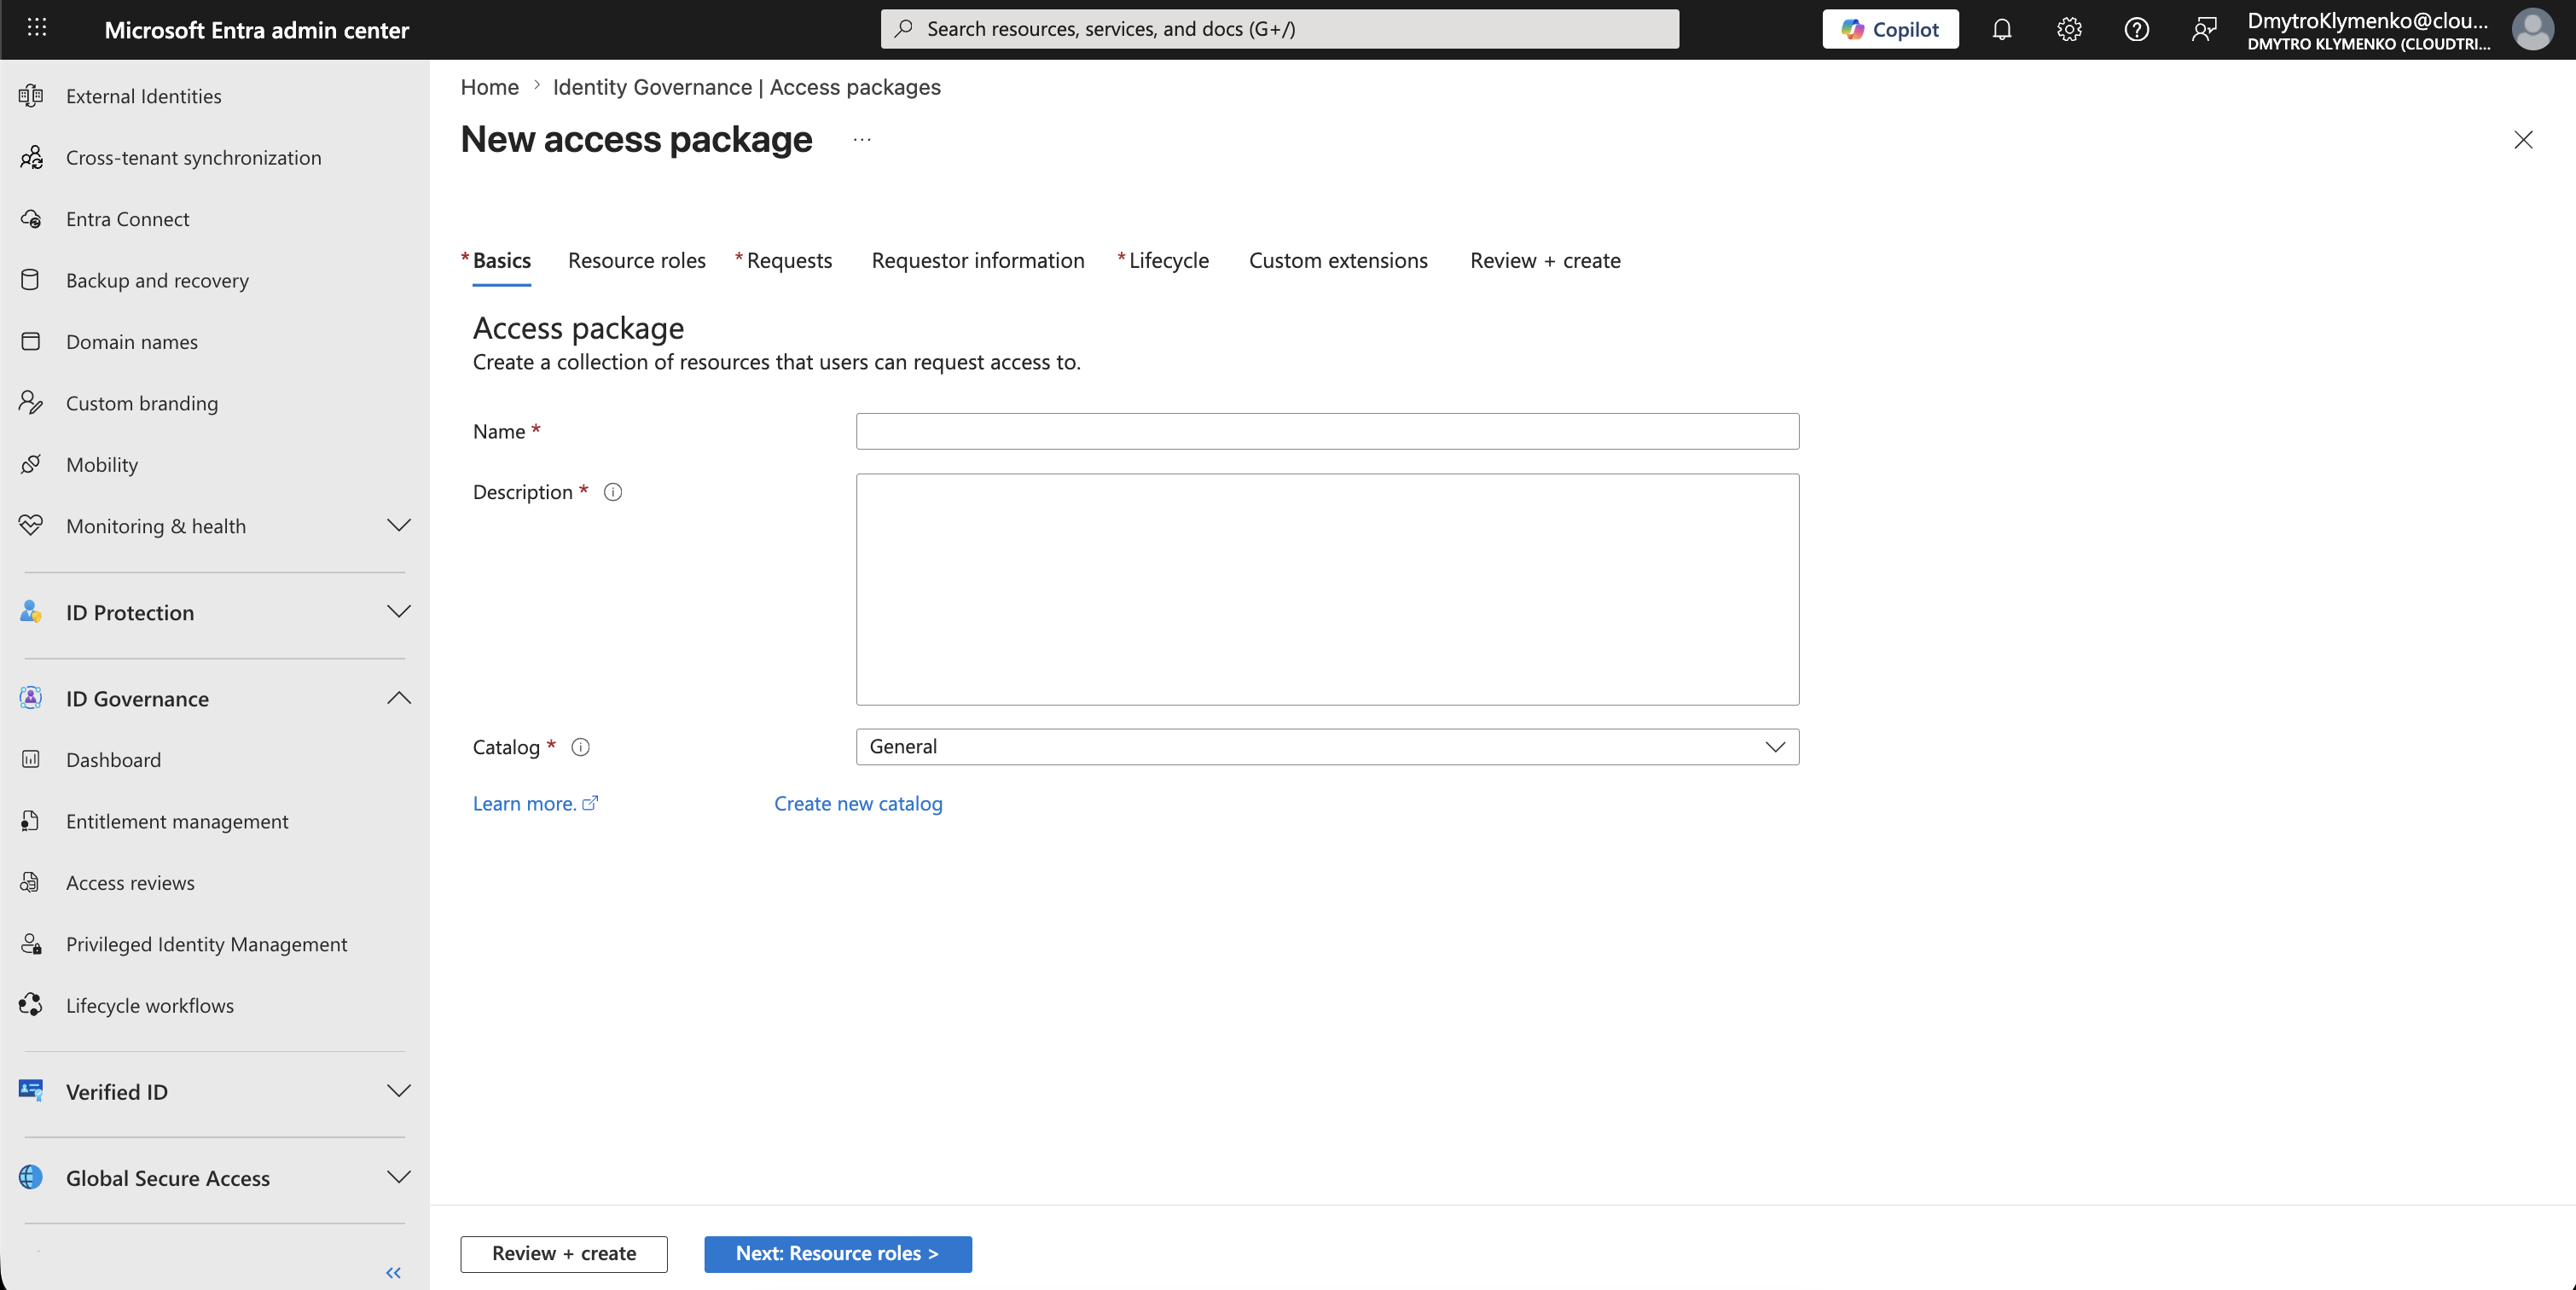Click the Domain names sidebar icon
This screenshot has height=1290, width=2576.
pyautogui.click(x=31, y=342)
